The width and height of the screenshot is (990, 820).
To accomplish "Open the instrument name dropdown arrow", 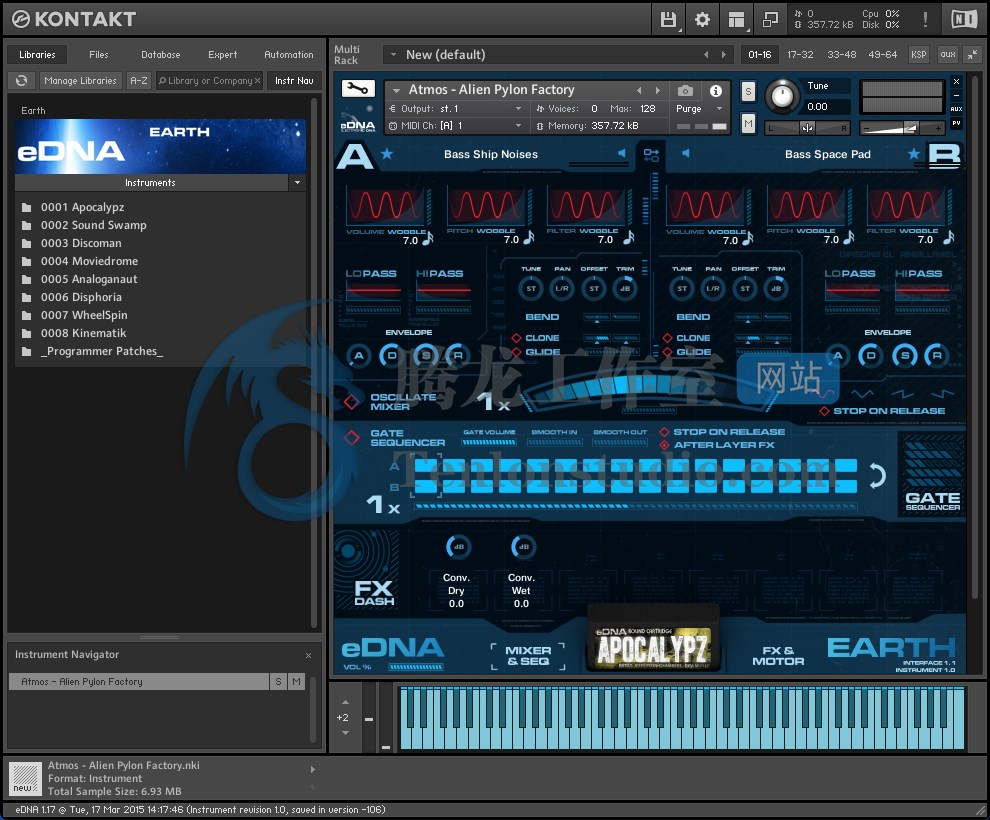I will [x=397, y=90].
